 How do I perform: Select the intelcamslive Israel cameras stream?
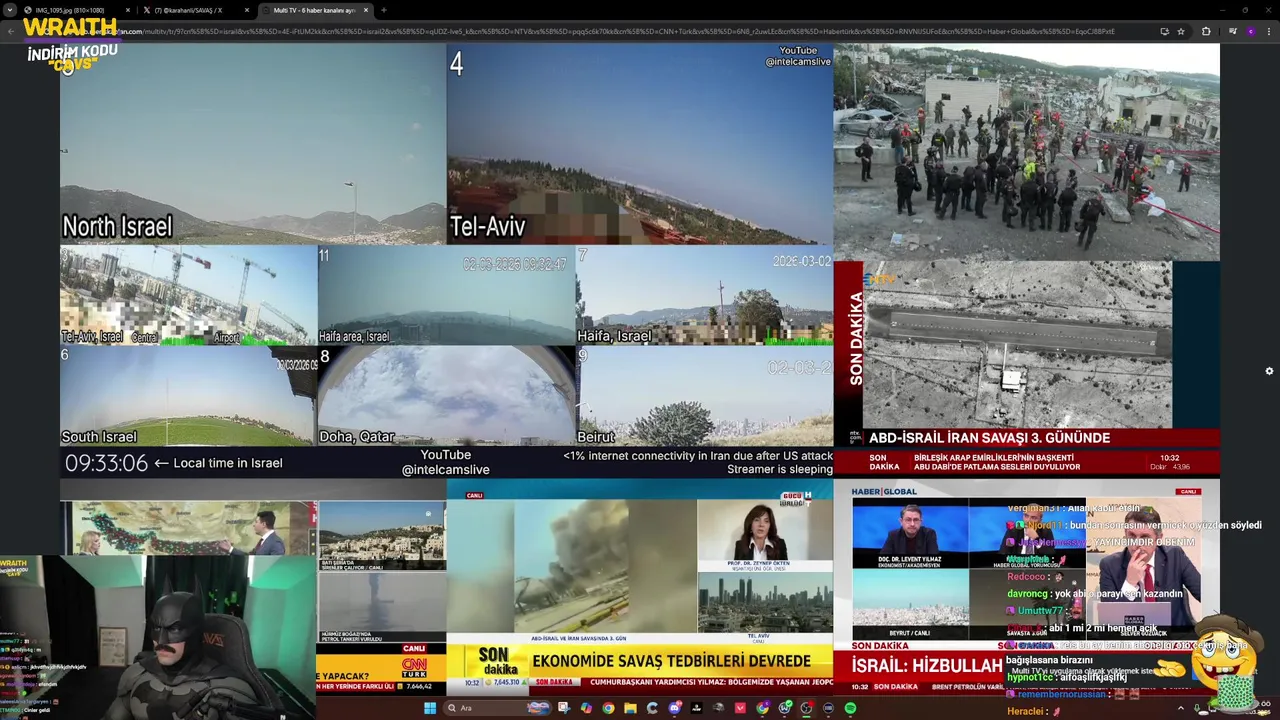pyautogui.click(x=446, y=261)
